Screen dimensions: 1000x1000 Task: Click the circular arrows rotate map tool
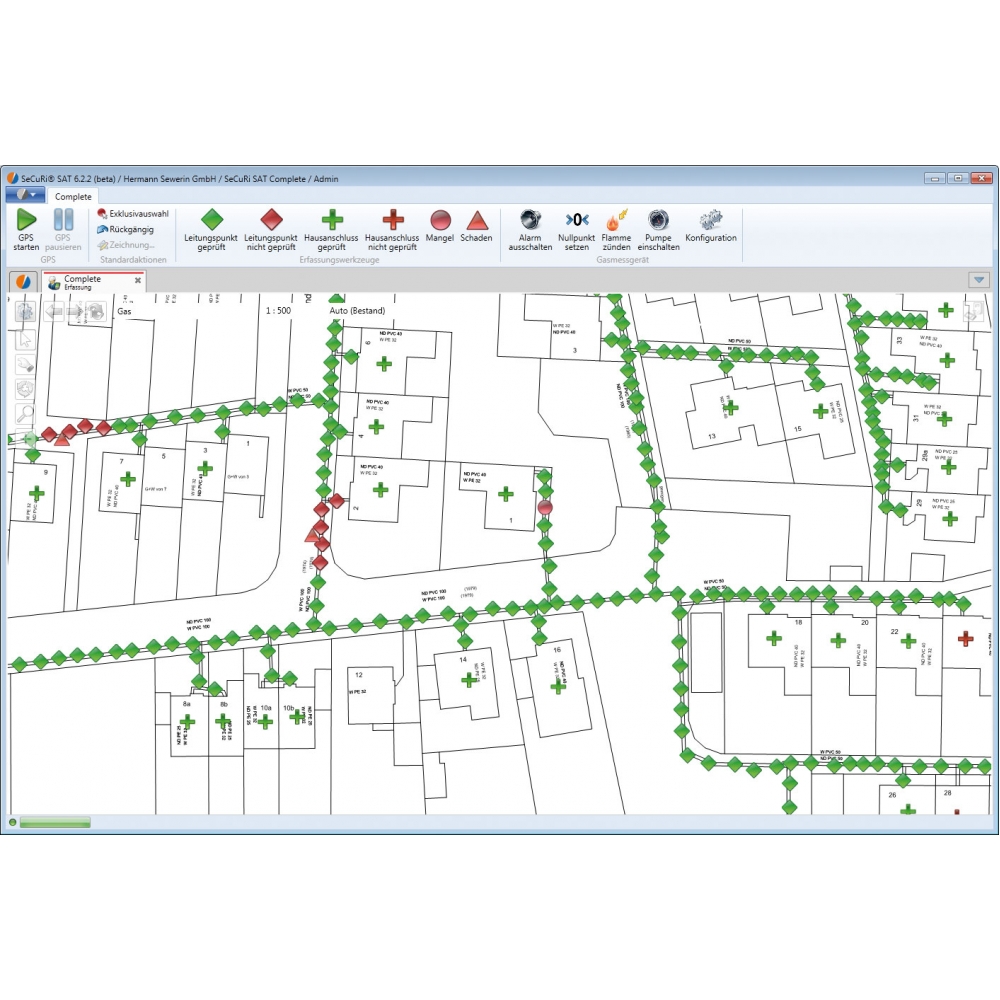[25, 389]
